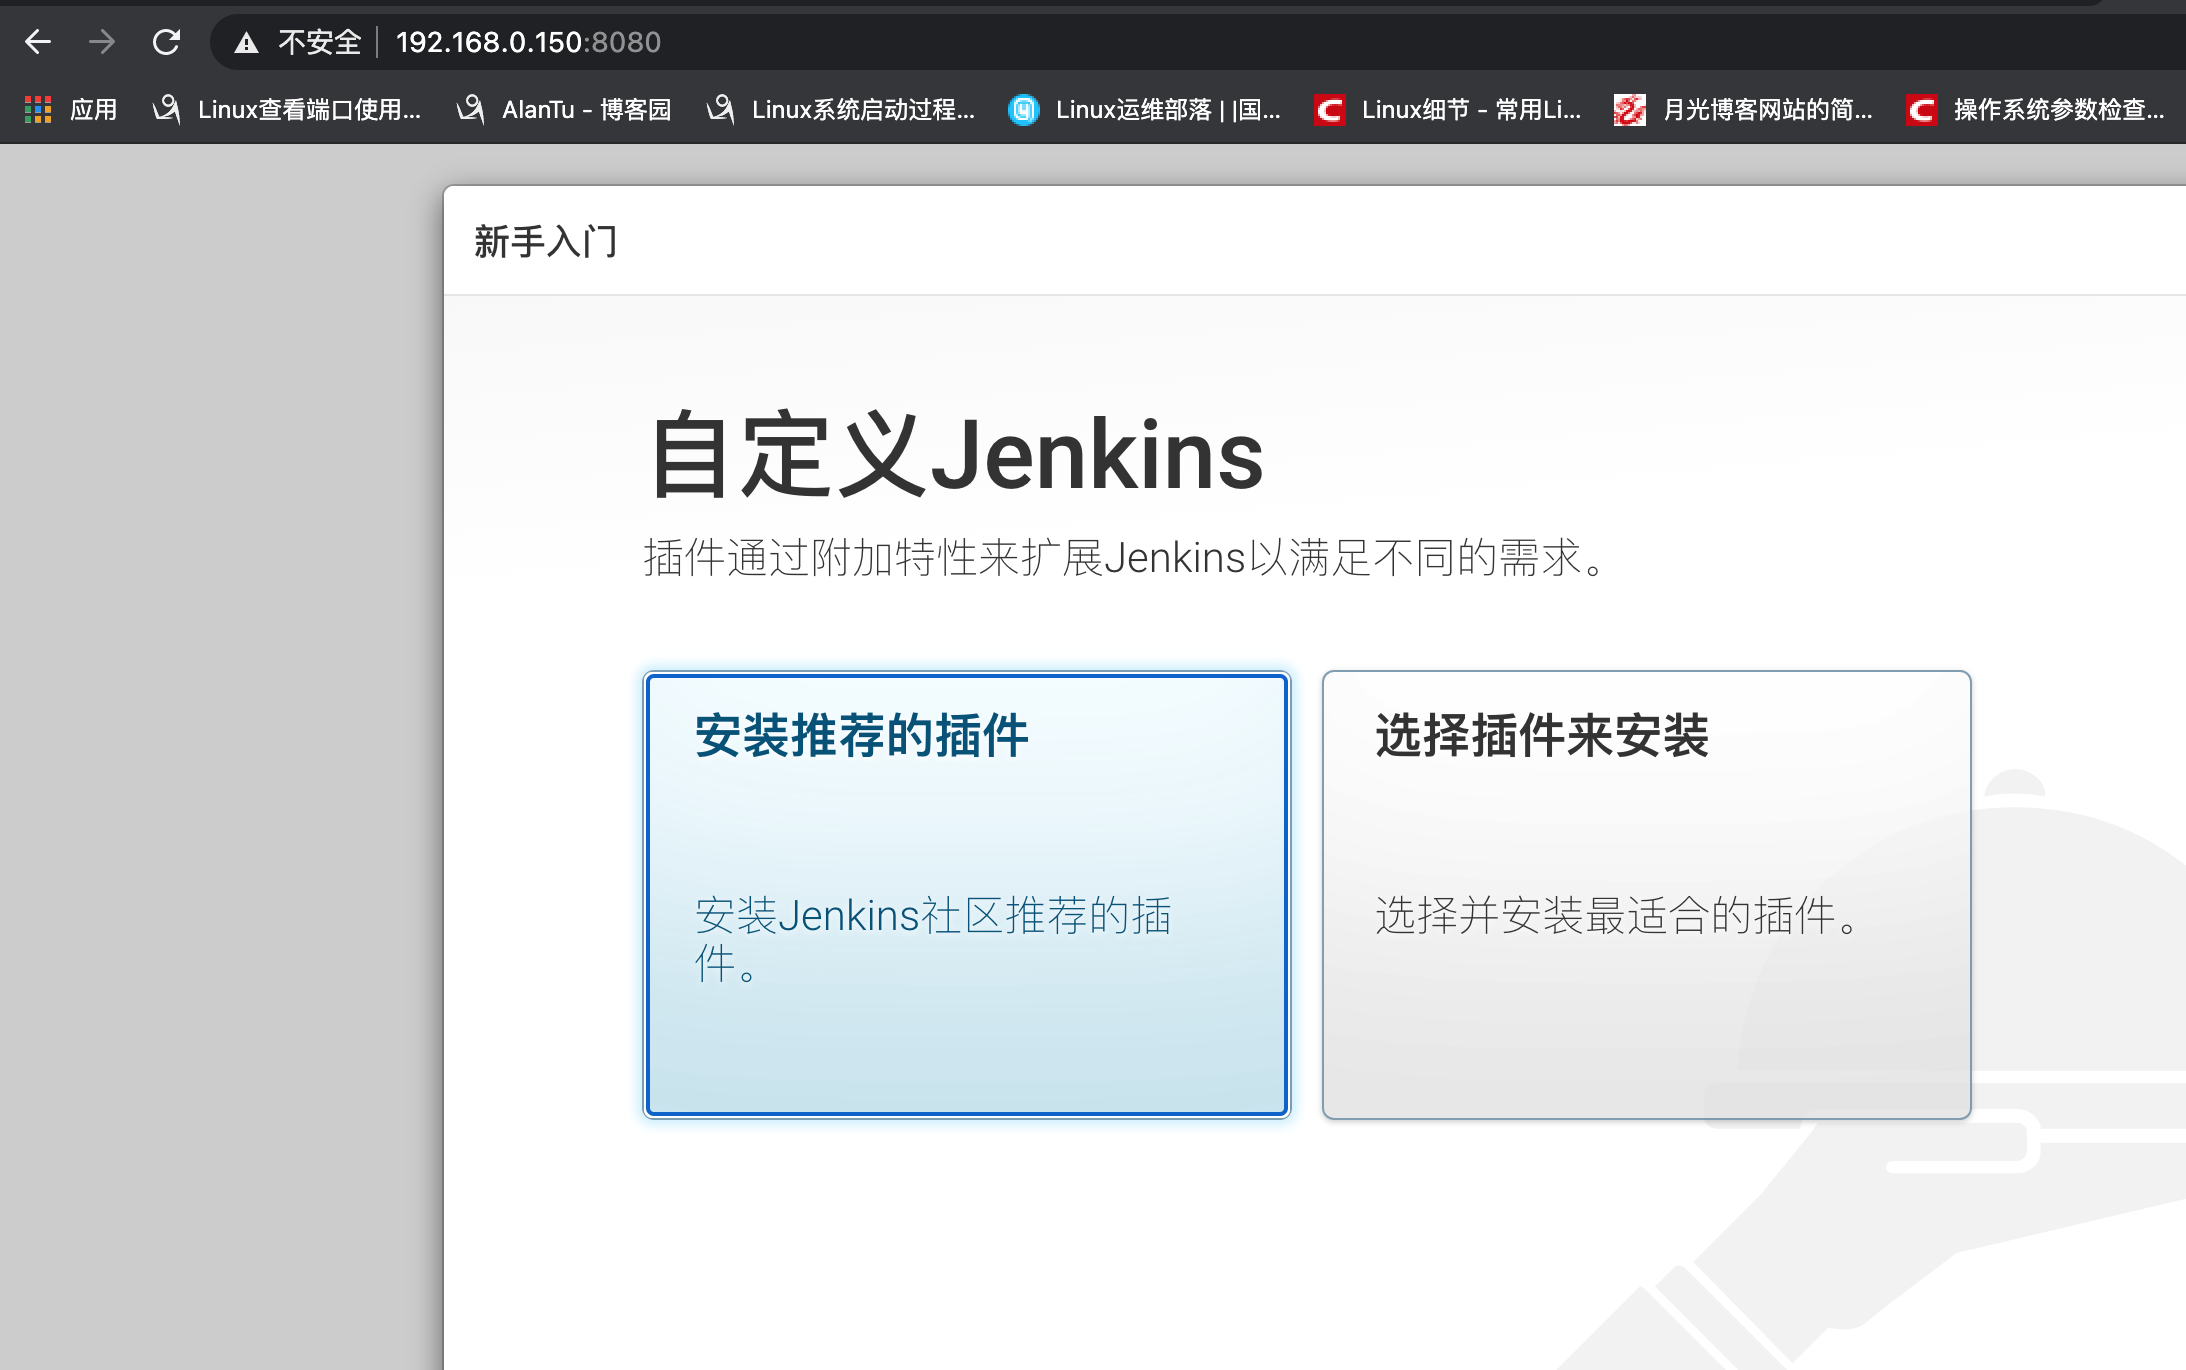Reload the page with the refresh icon

pos(166,42)
